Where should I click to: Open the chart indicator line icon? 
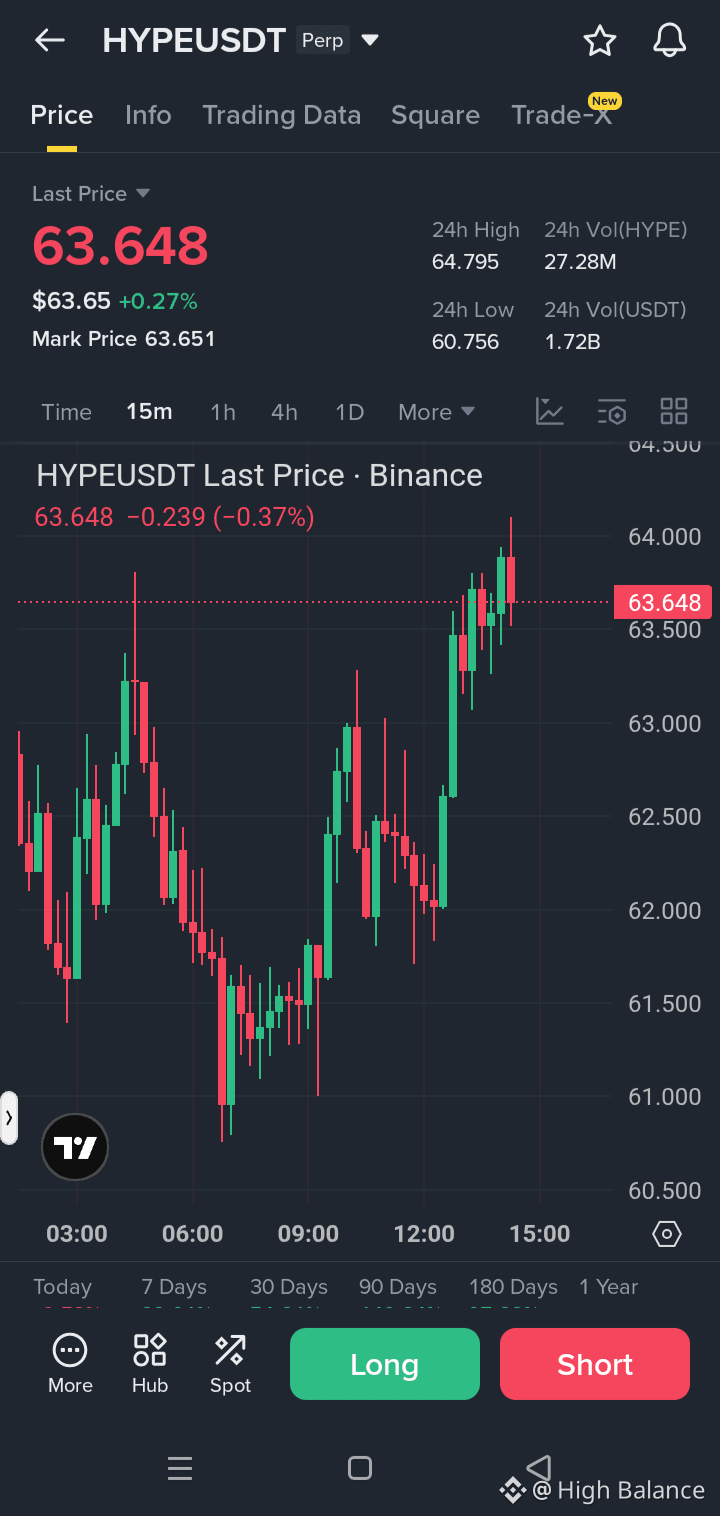tap(550, 411)
